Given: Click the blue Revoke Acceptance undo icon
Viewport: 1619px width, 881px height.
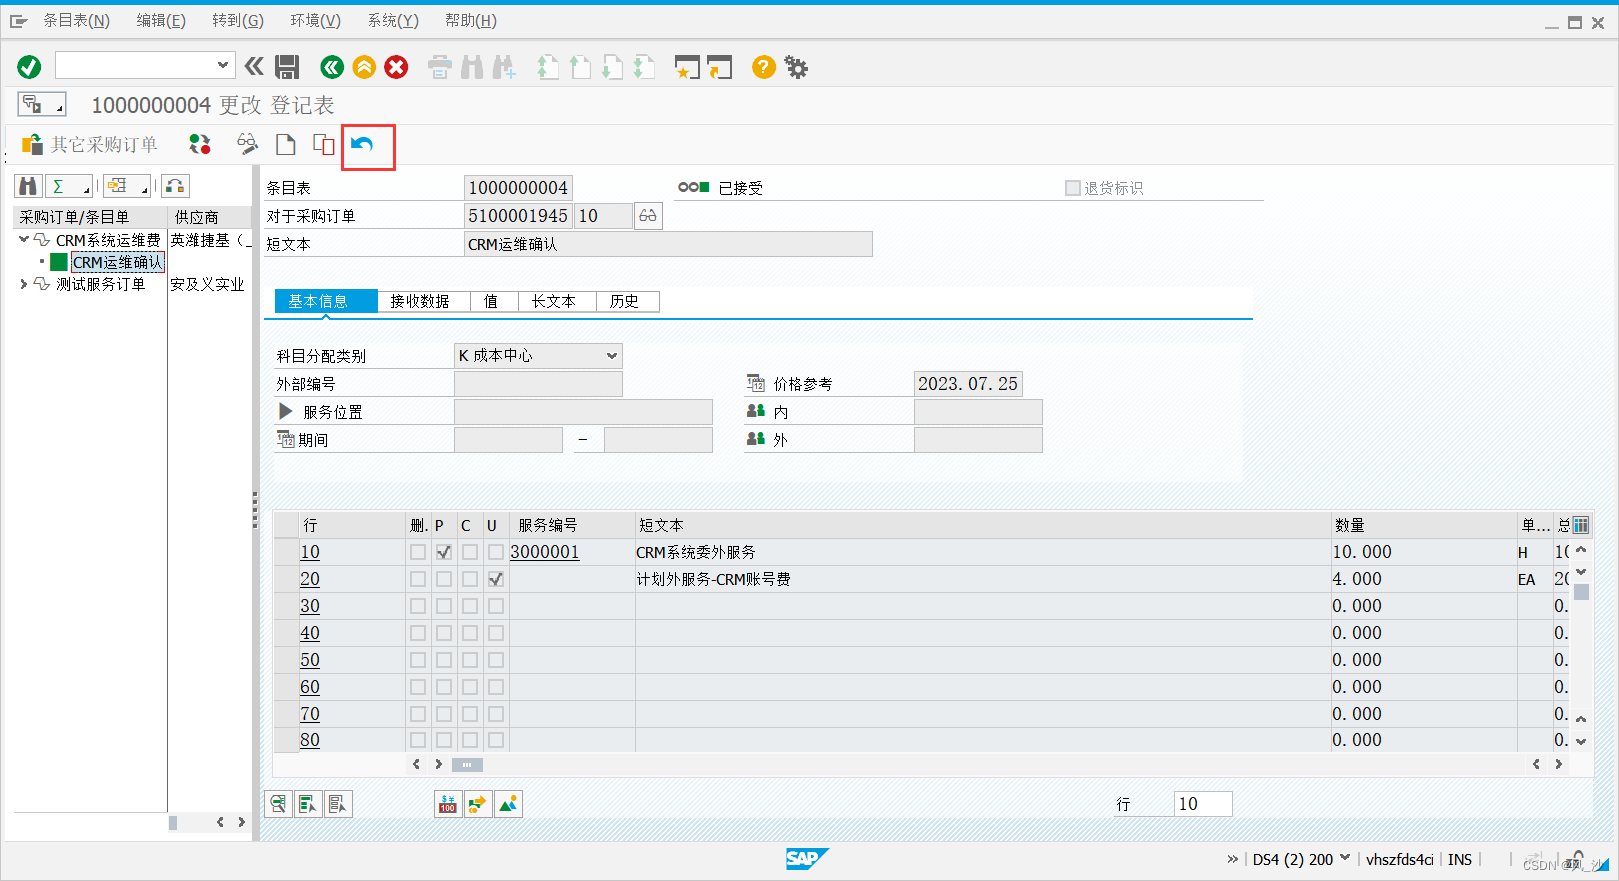Looking at the screenshot, I should (x=362, y=145).
